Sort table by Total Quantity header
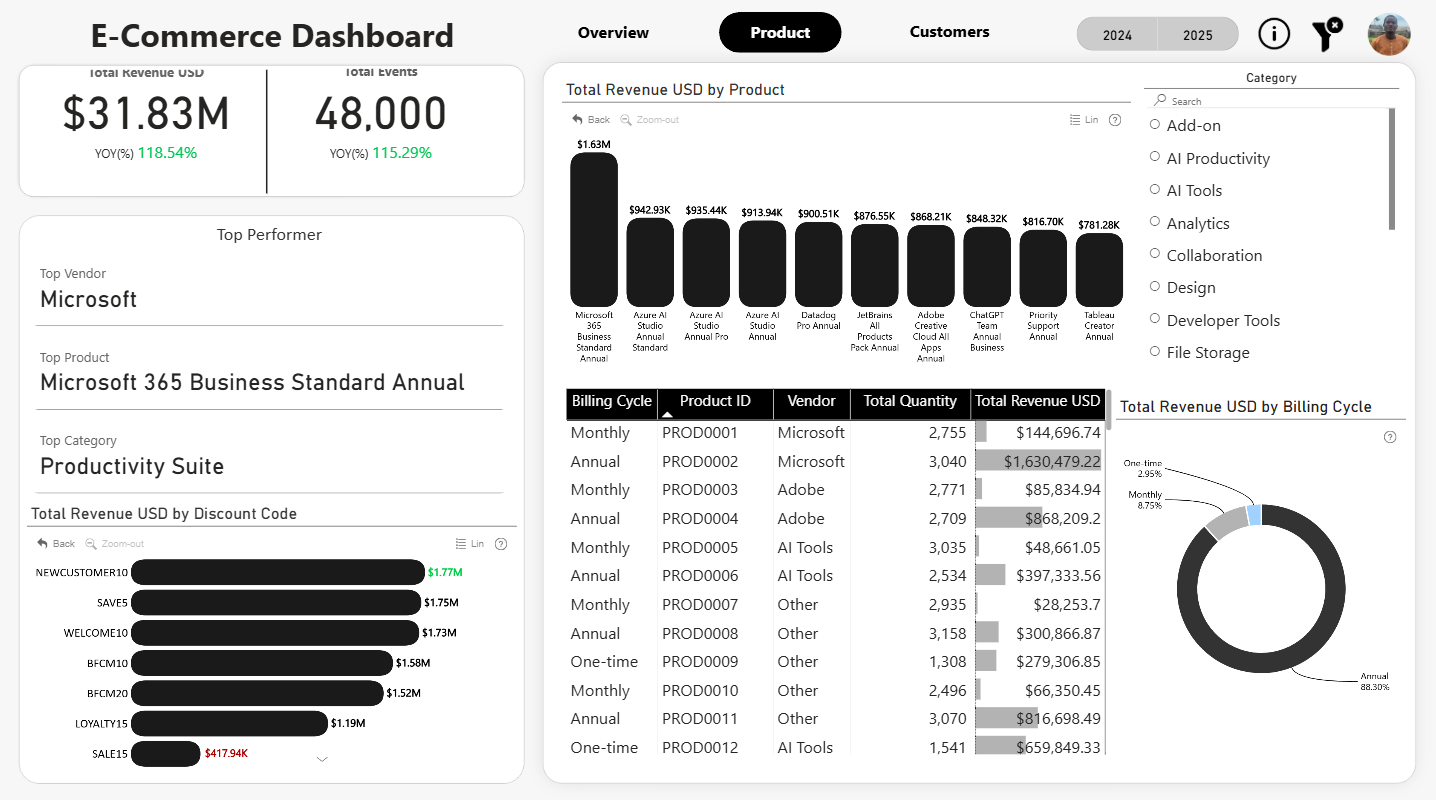The image size is (1436, 807). [910, 401]
